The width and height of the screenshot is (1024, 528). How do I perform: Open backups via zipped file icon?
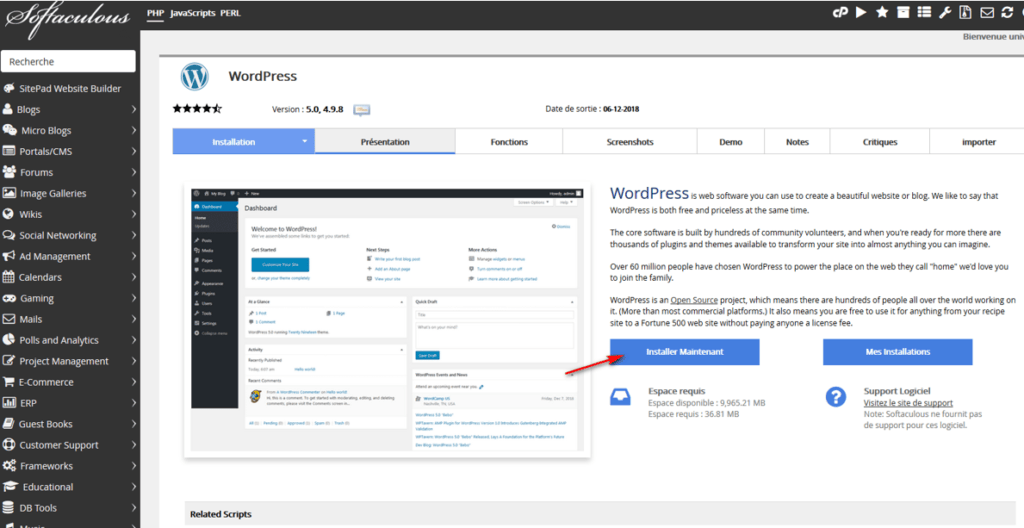[x=965, y=12]
